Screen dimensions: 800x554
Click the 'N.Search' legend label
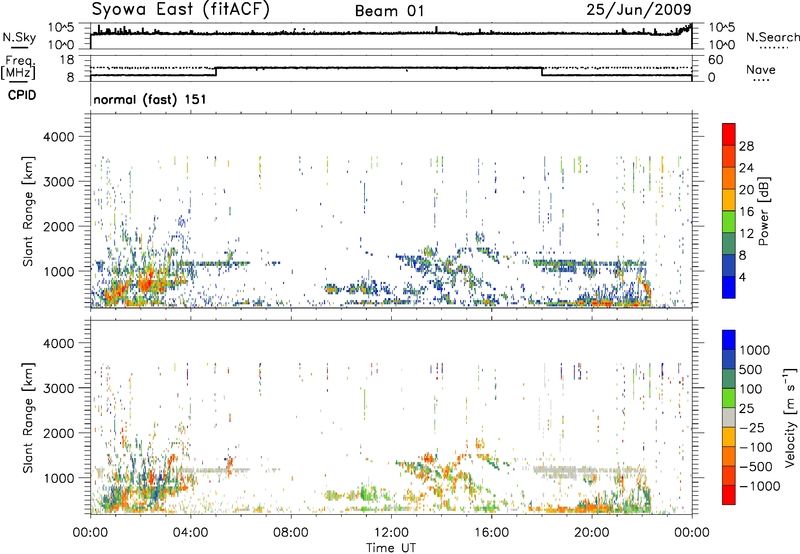772,37
